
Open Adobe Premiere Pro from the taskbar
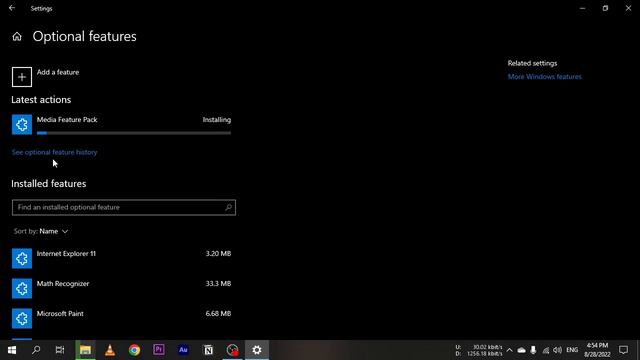click(x=159, y=350)
